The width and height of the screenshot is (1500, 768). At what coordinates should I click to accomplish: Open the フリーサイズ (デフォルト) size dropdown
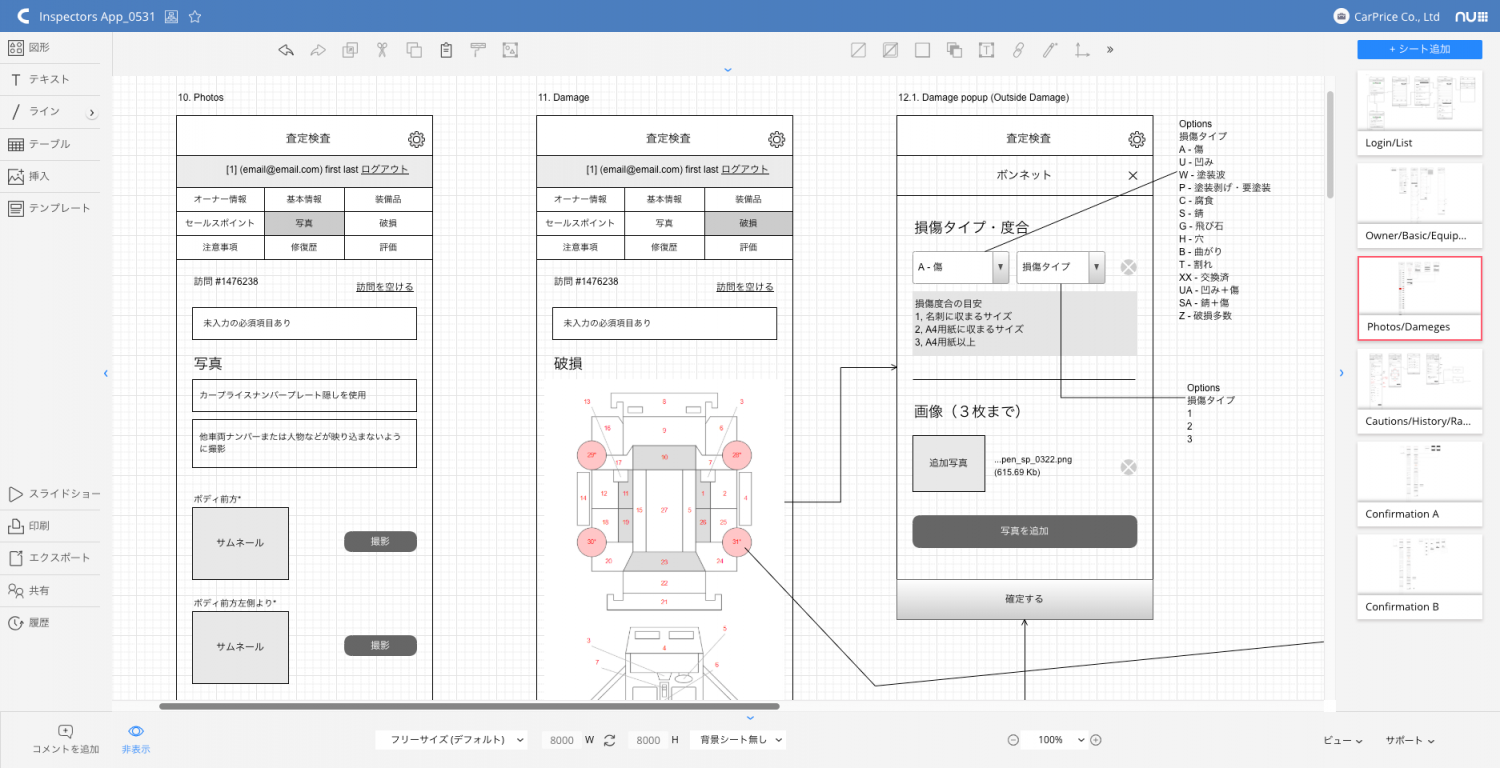(451, 740)
